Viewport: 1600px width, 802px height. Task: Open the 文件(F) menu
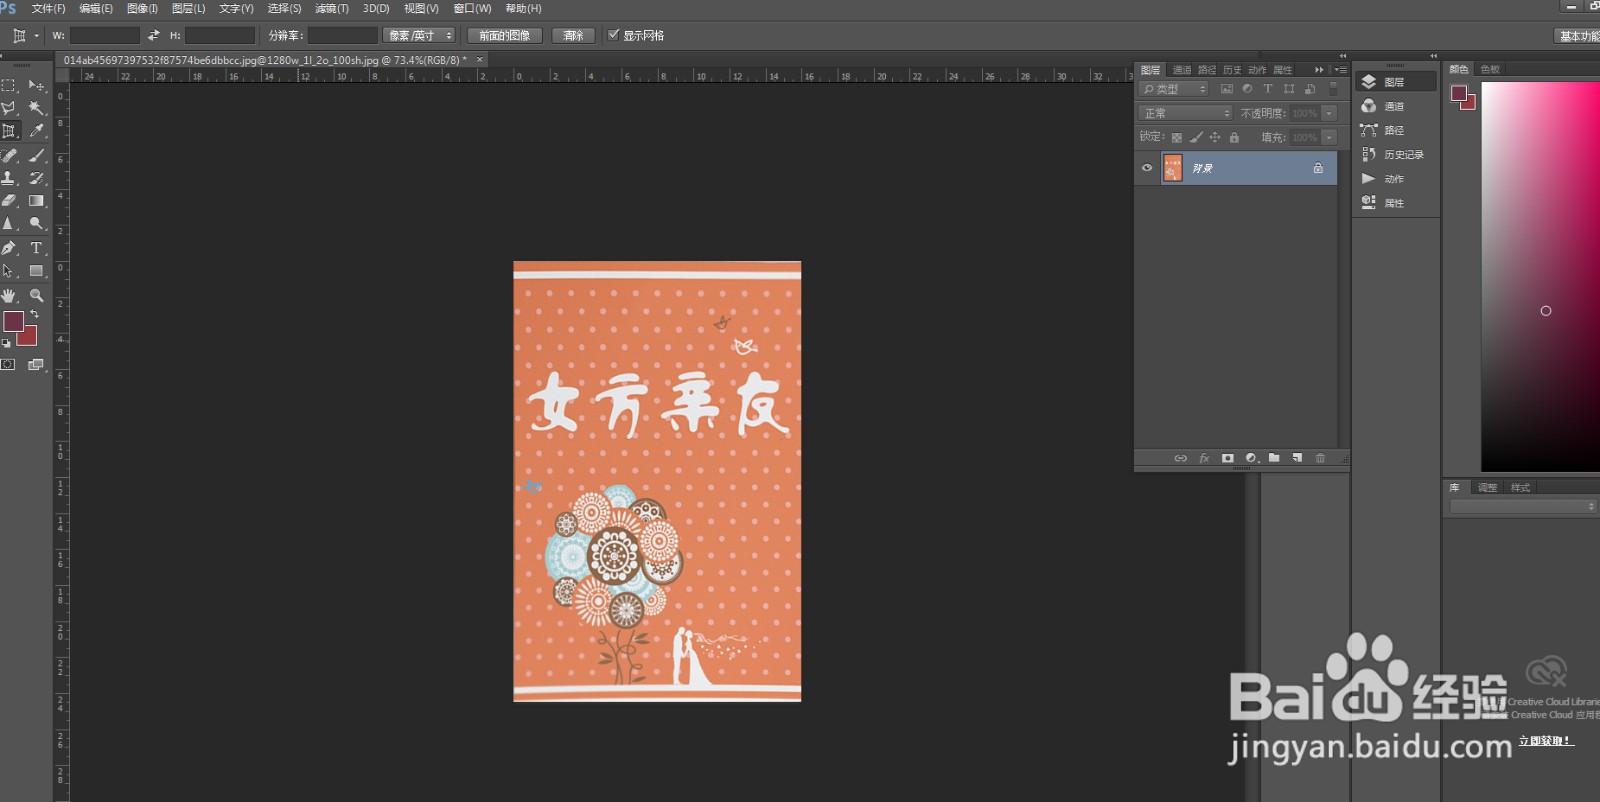(48, 8)
